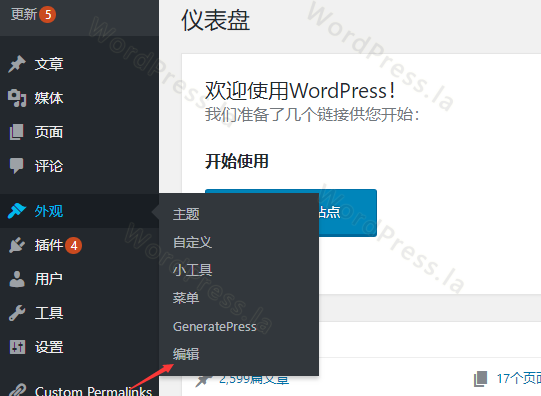
Task: Click the pushpin icon beside 文章
Action: point(17,64)
